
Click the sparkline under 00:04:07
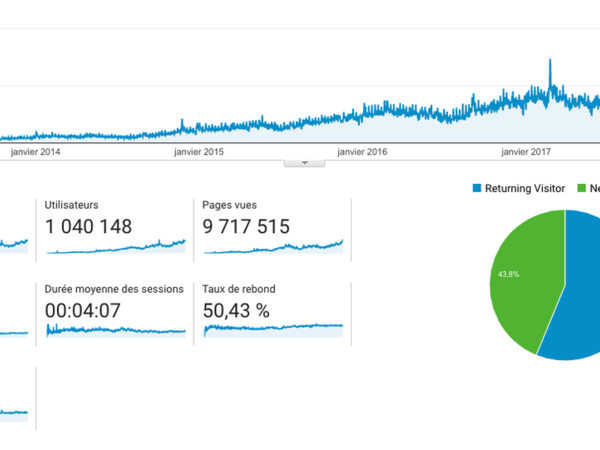(x=115, y=330)
